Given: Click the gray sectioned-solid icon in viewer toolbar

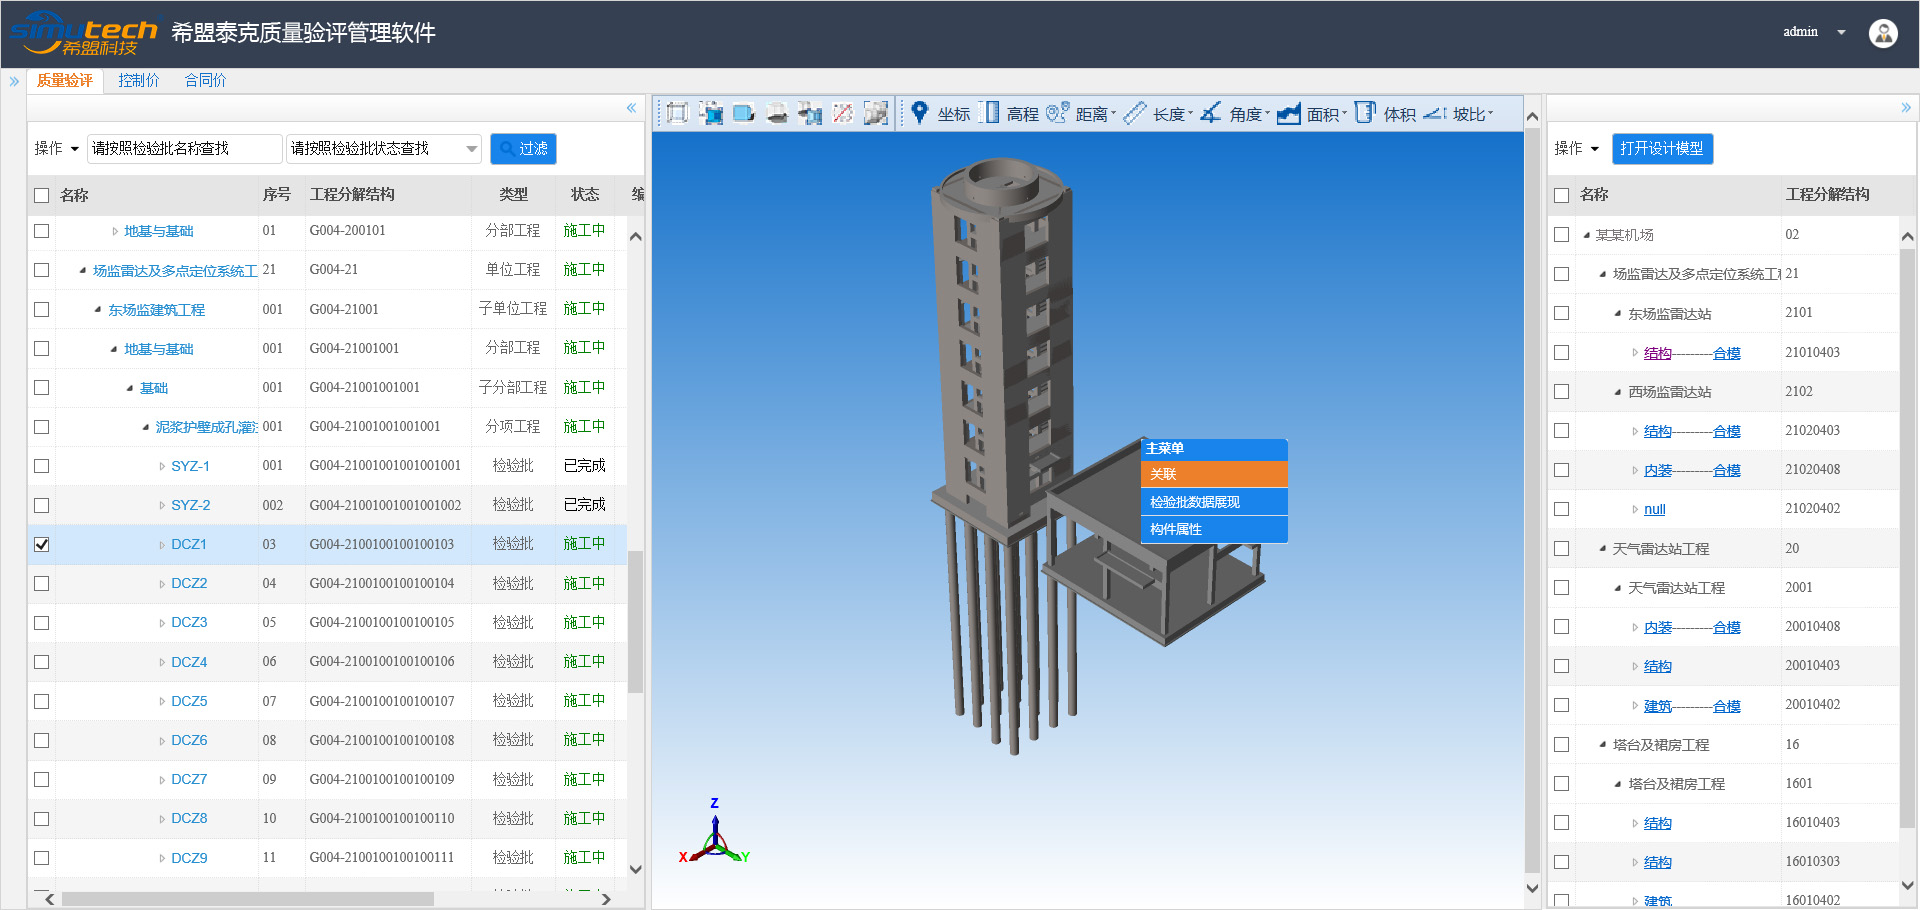Looking at the screenshot, I should click(777, 113).
